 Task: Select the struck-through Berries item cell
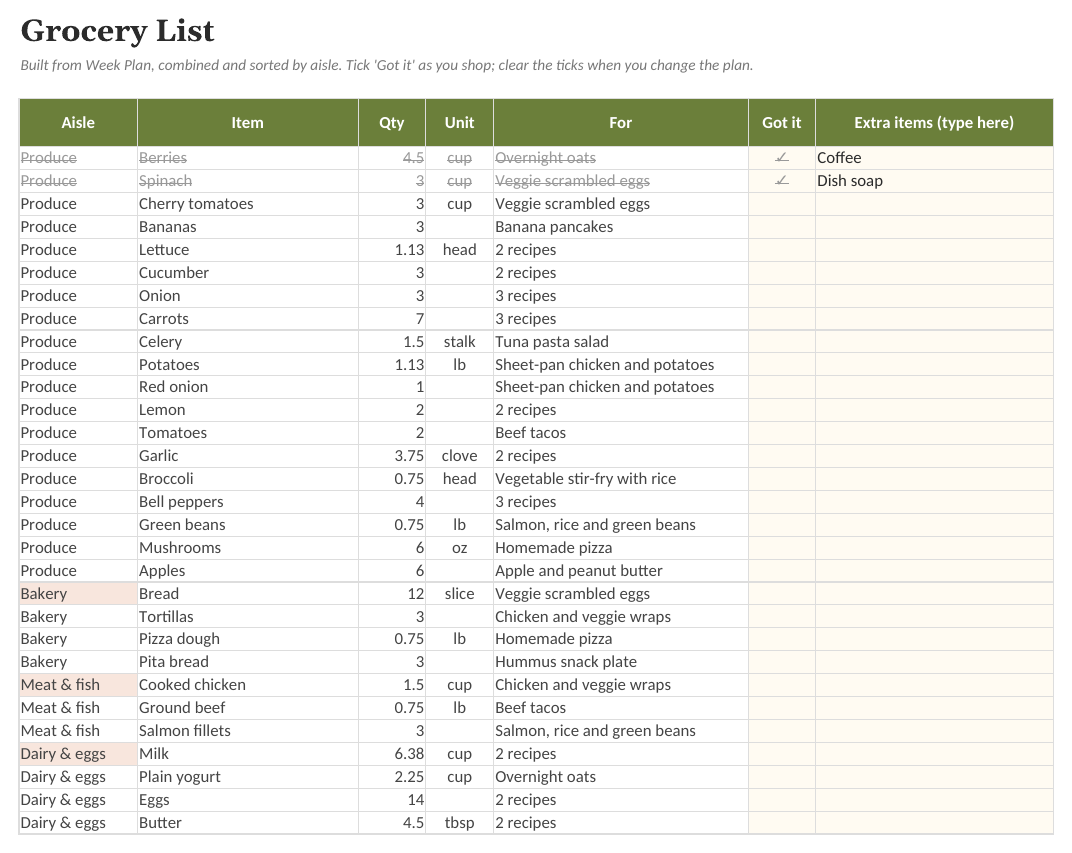click(247, 158)
